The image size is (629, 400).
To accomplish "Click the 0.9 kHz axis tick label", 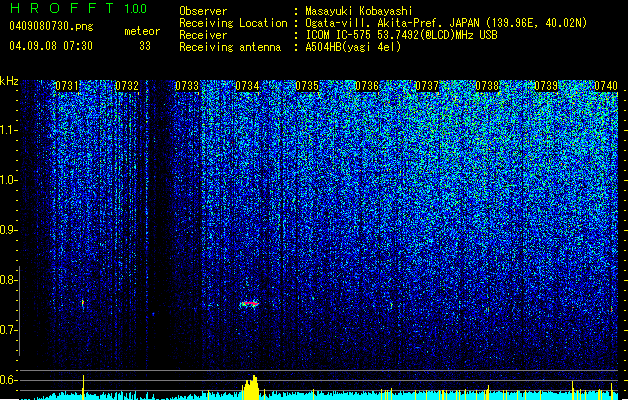I will (x=8, y=230).
